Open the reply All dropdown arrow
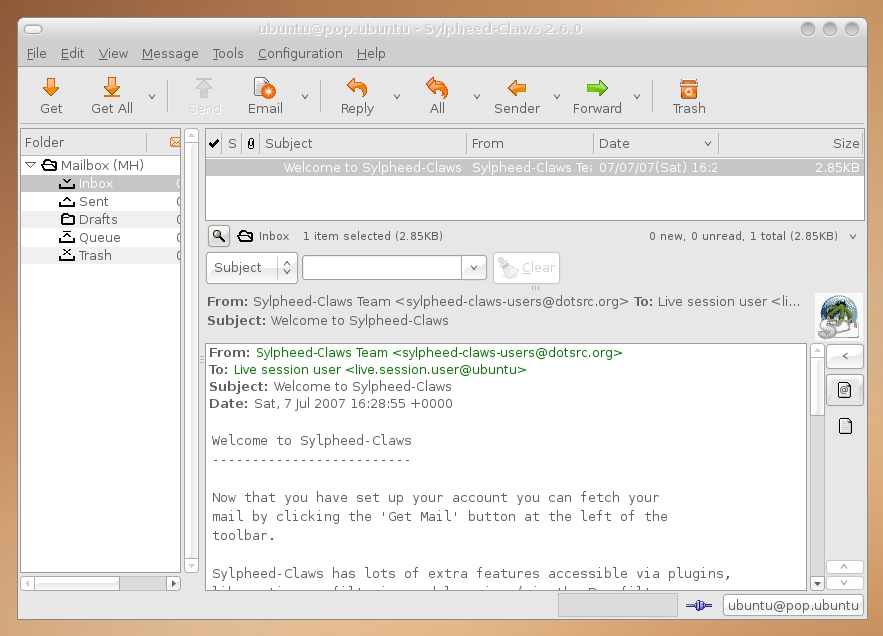Image resolution: width=883 pixels, height=636 pixels. (x=476, y=96)
